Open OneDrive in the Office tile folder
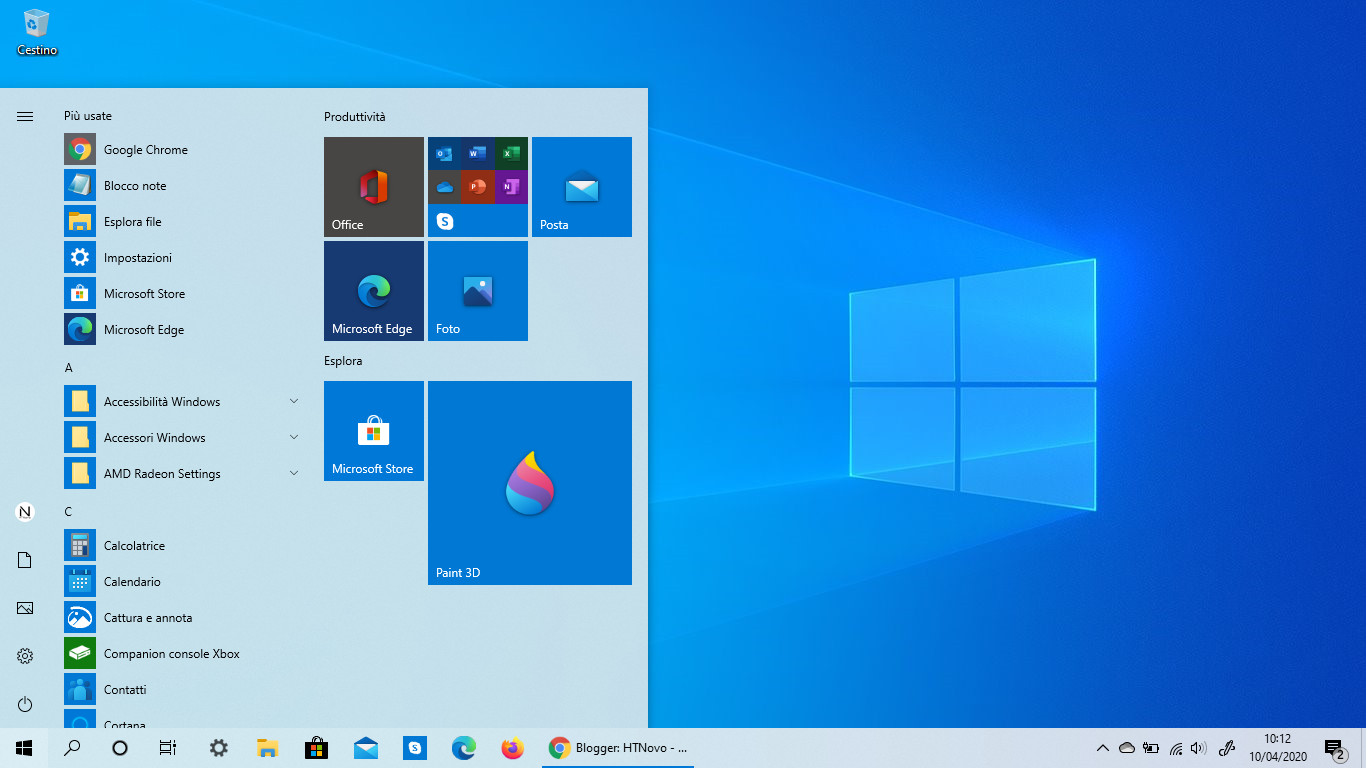Screen dimensions: 1366x768 pyautogui.click(x=445, y=187)
